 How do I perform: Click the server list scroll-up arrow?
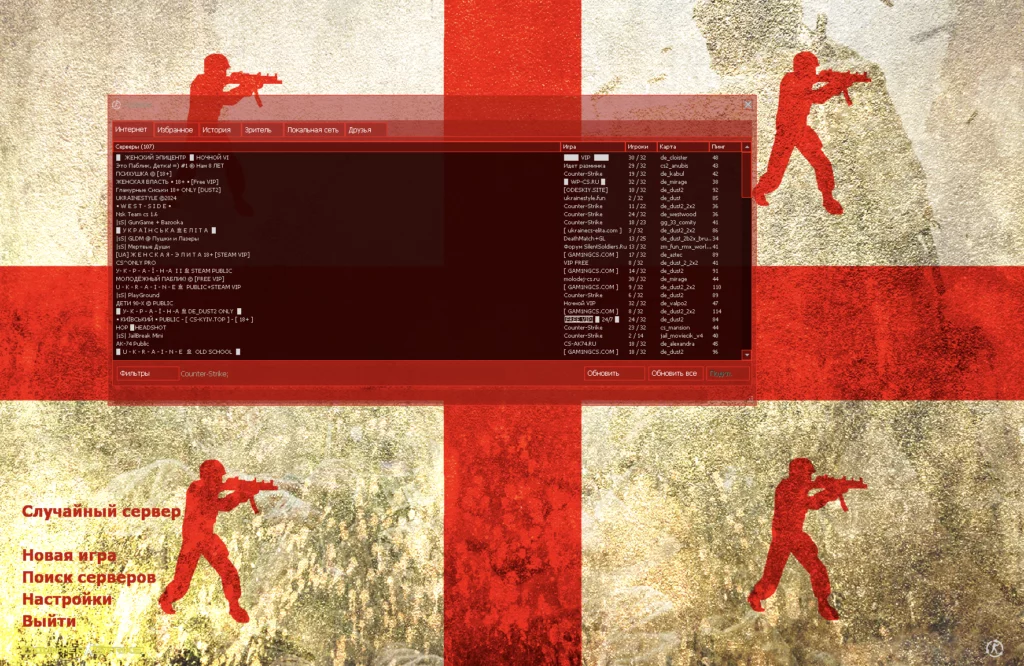tap(746, 147)
